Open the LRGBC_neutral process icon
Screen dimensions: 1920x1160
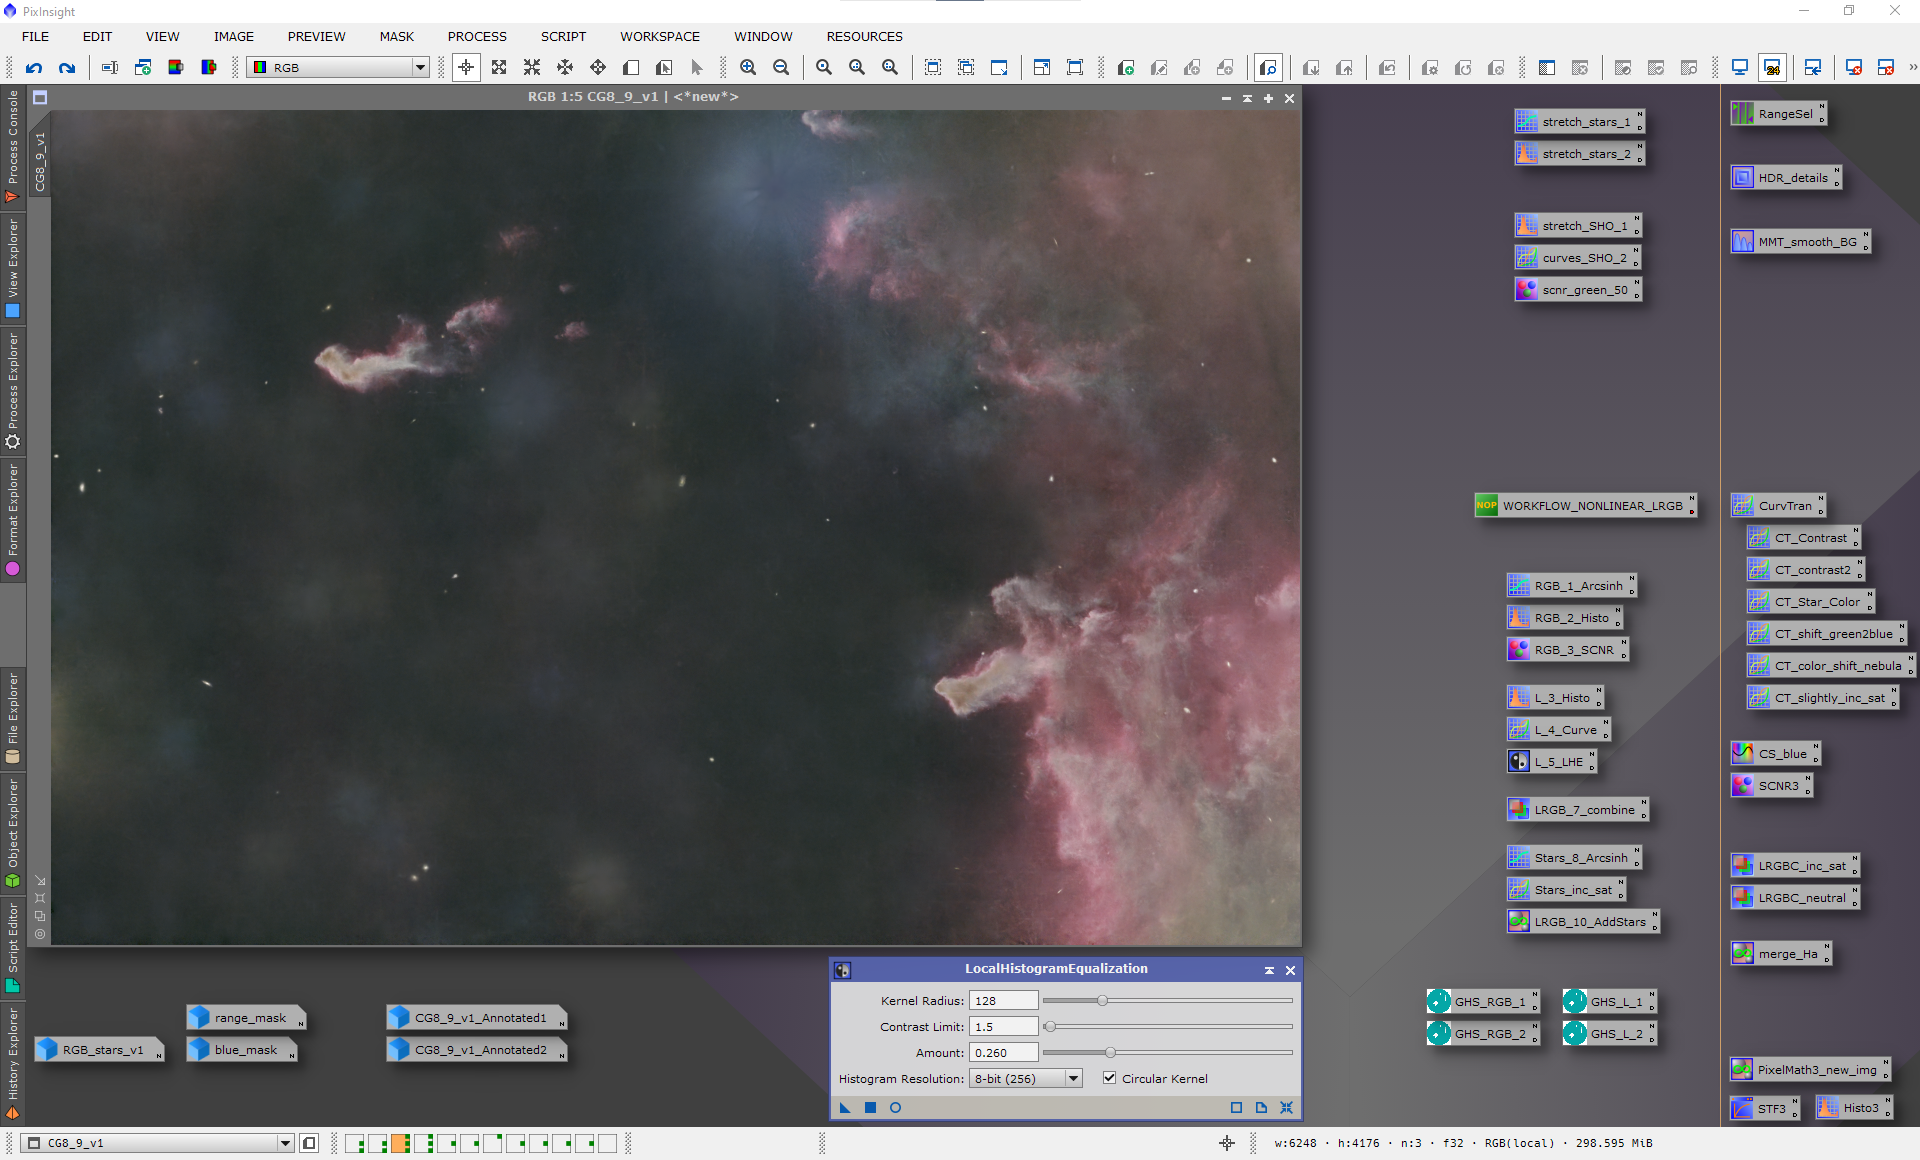point(1794,898)
